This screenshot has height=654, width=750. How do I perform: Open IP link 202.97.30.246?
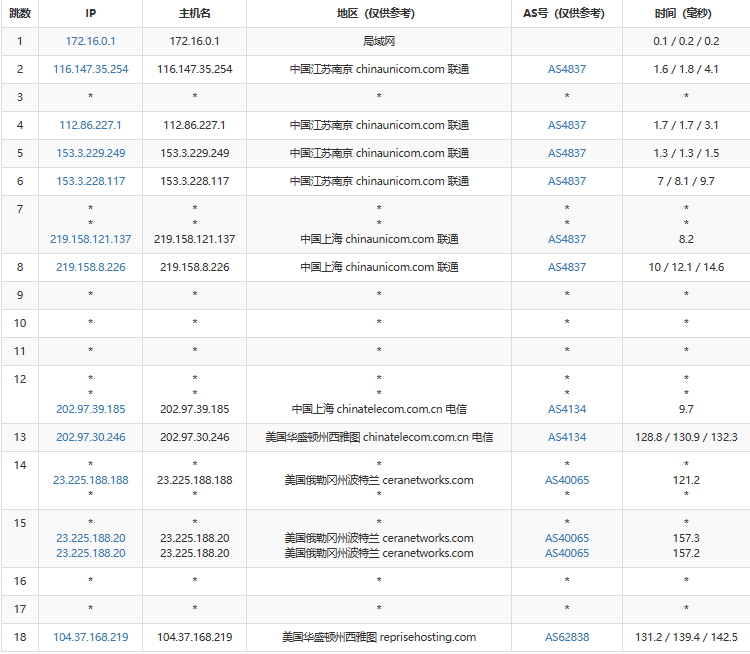coord(90,437)
